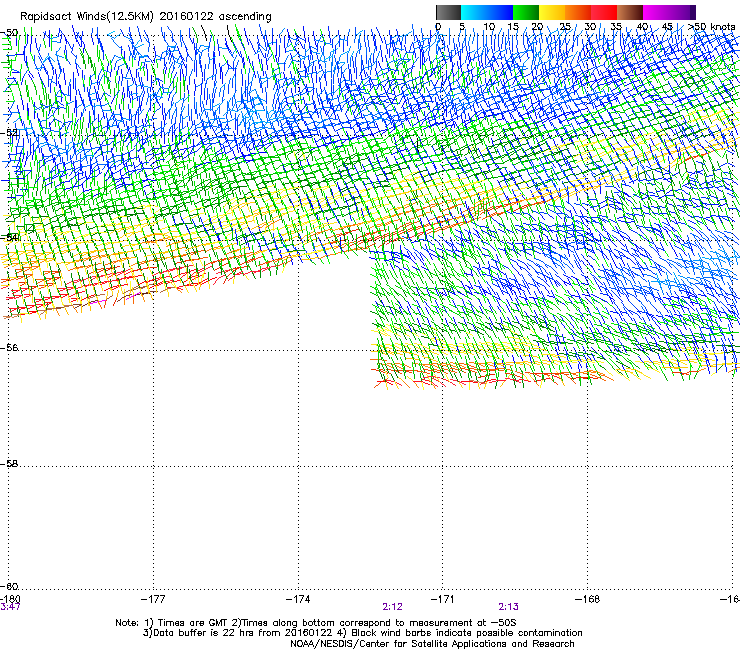
Task: Click the red 30-35 knots legend swatch
Action: (604, 12)
